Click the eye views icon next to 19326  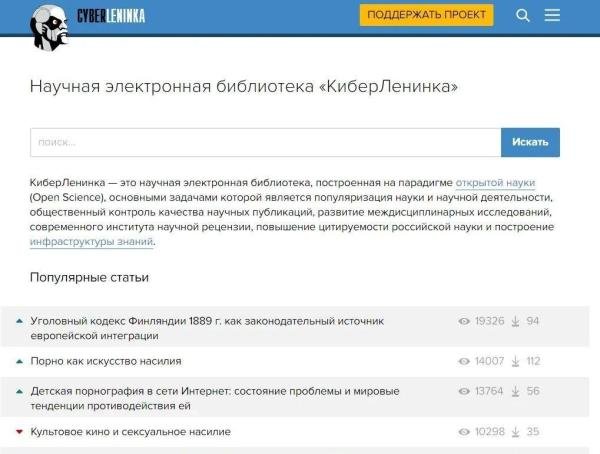pos(464,321)
